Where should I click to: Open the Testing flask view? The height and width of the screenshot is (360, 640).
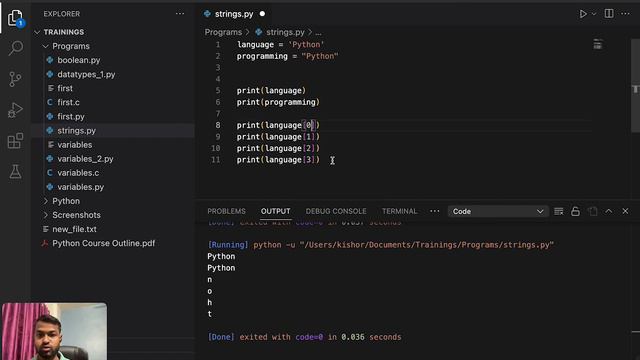pos(15,172)
